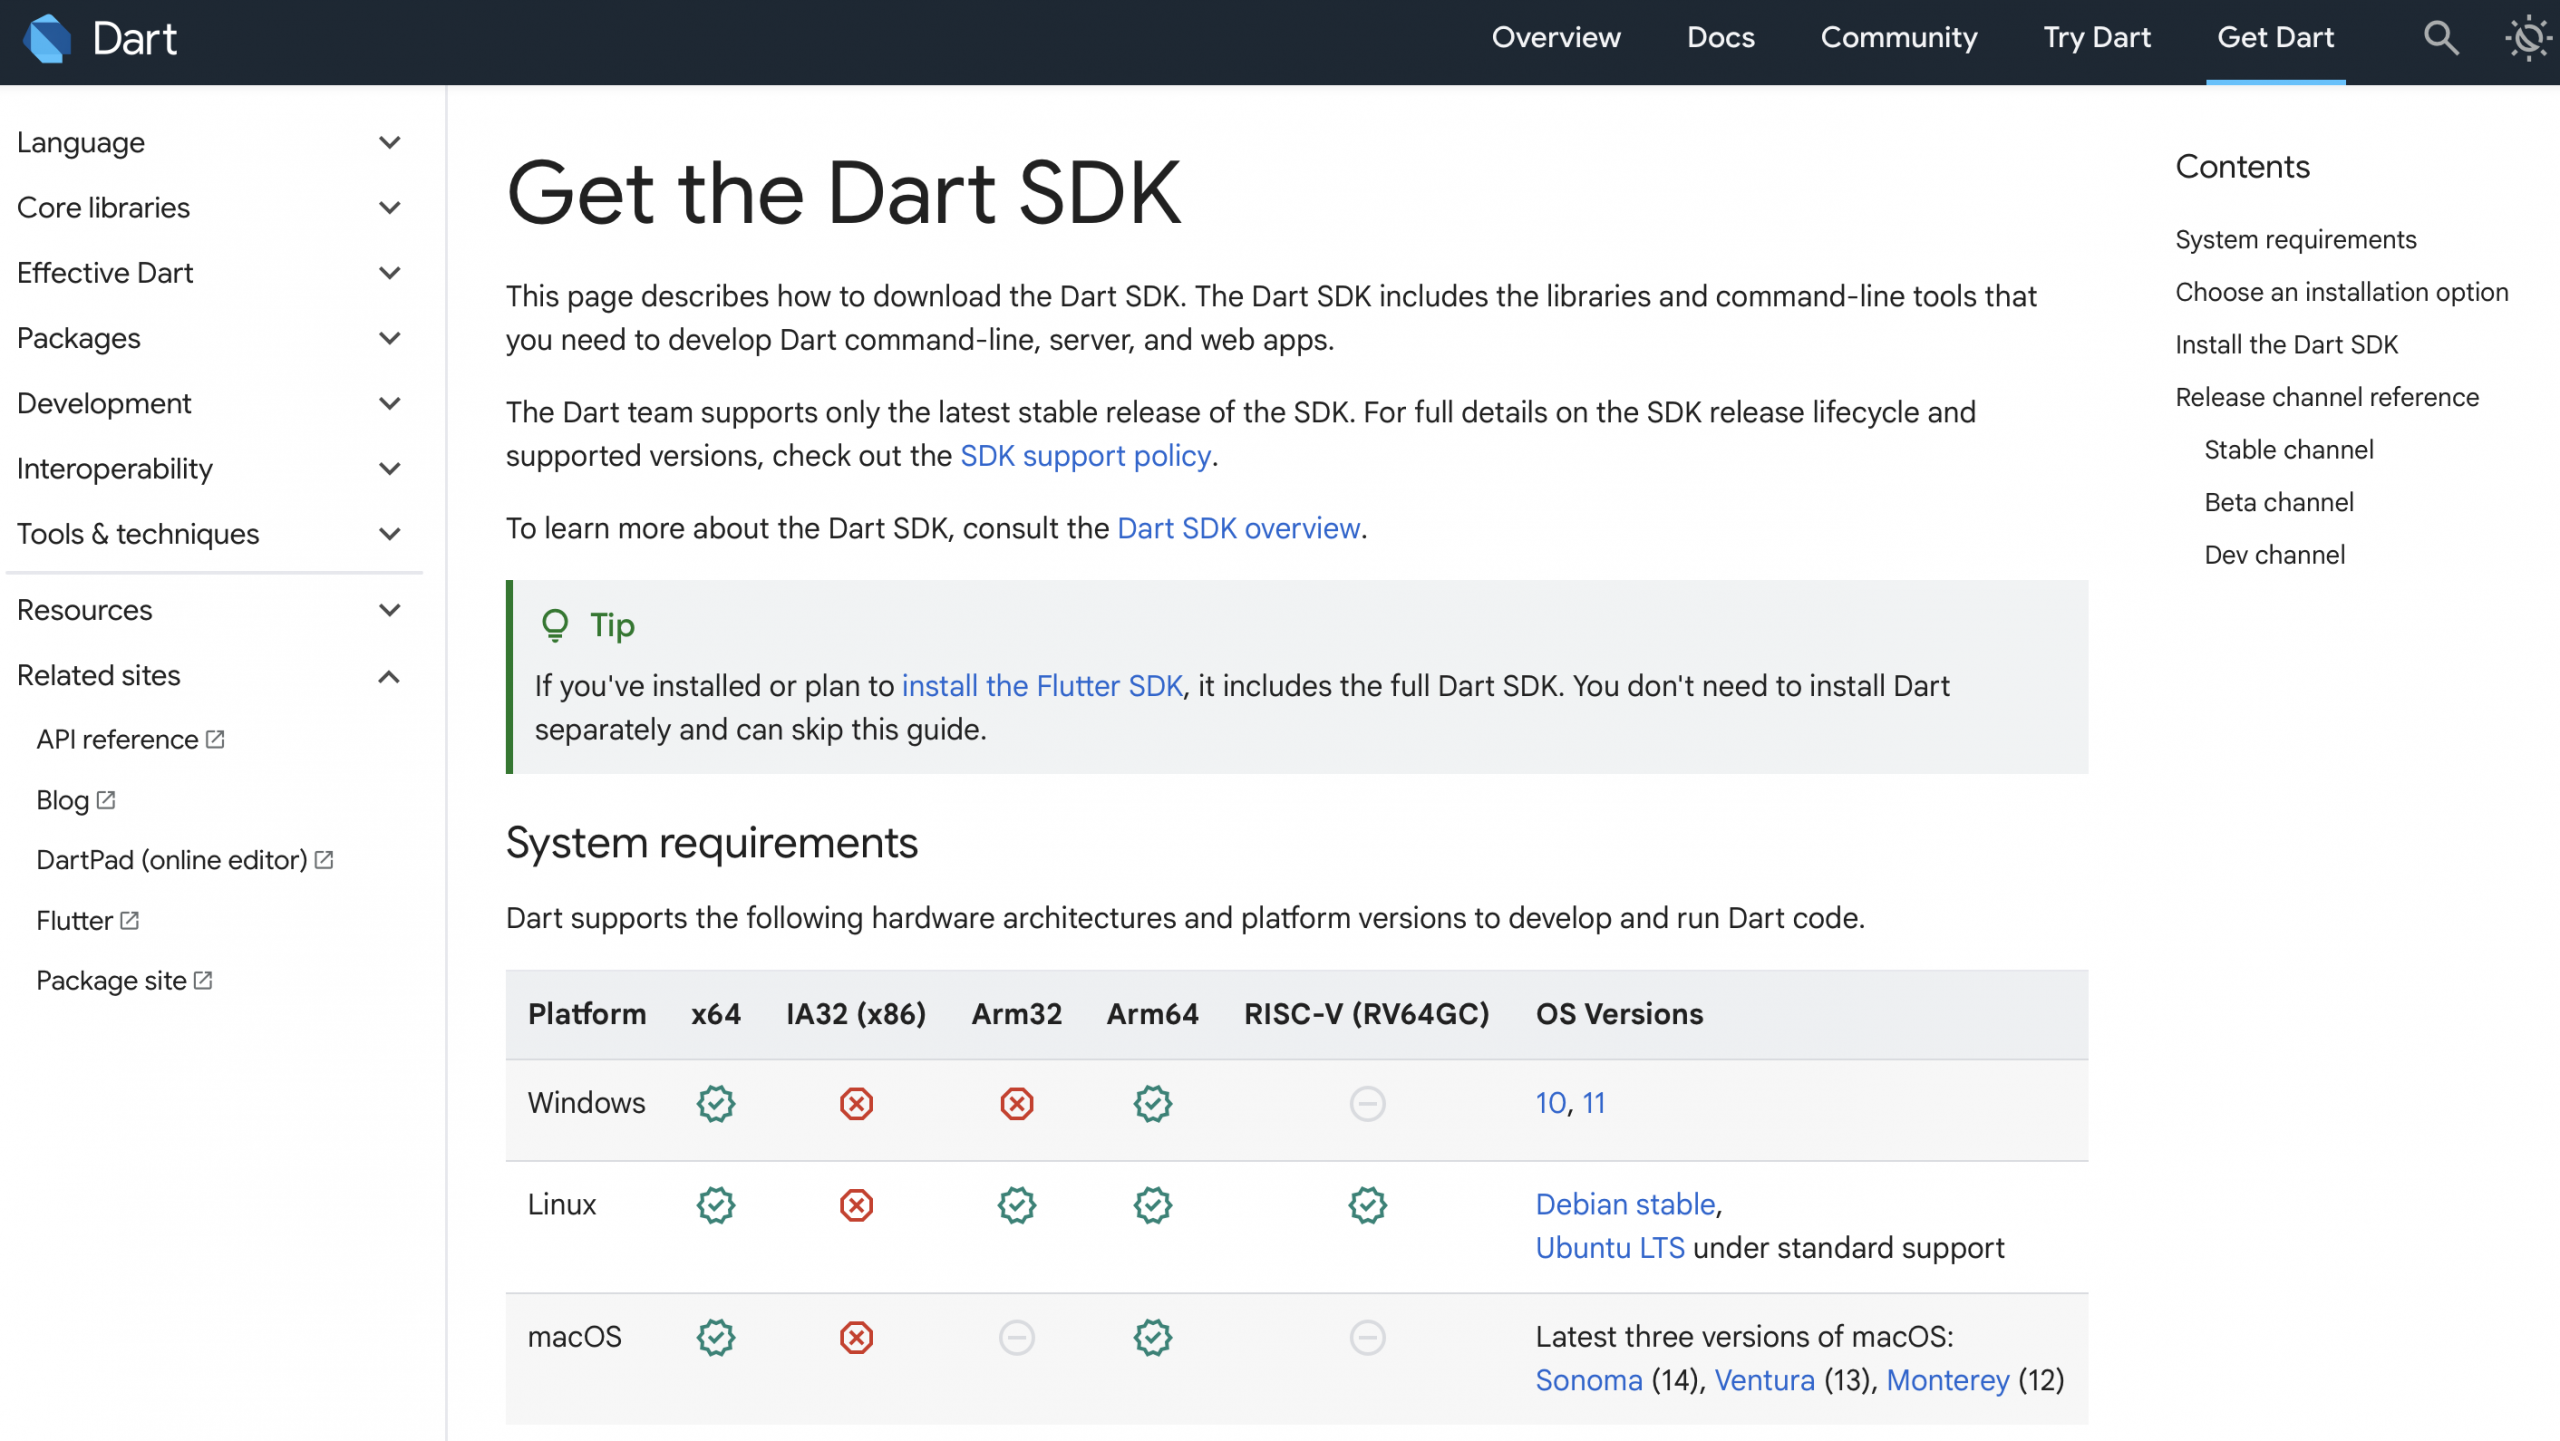Open the site search magnifier icon

2440,38
